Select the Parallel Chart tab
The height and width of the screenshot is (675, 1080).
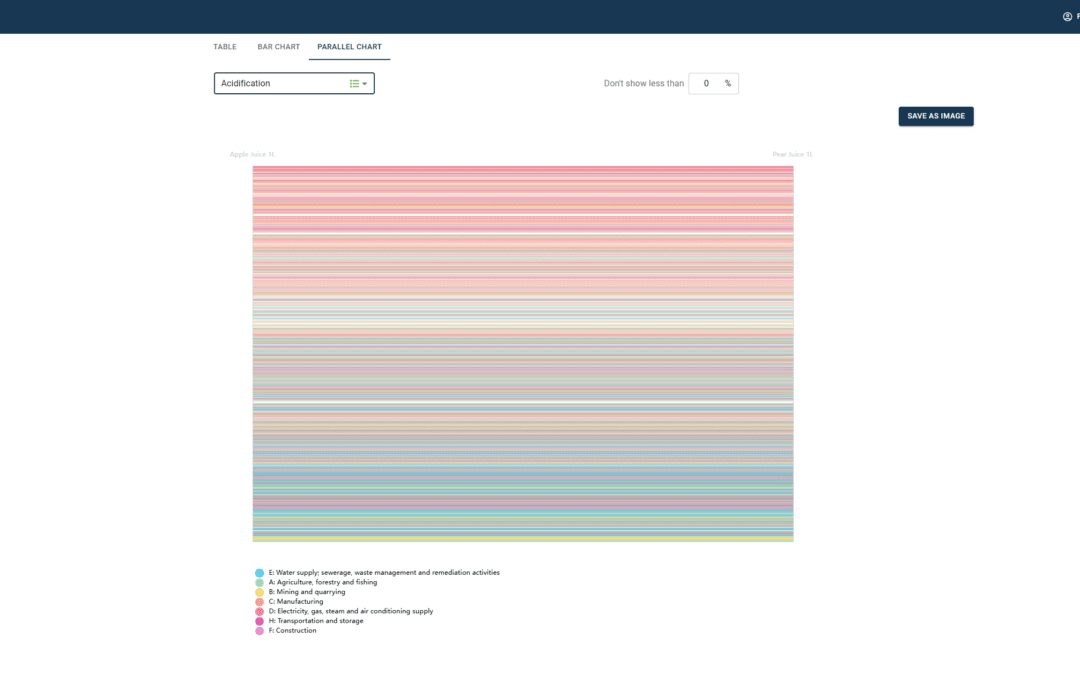click(x=349, y=47)
